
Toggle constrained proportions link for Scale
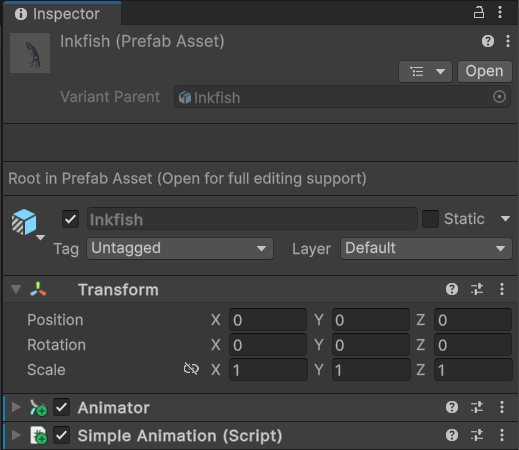tap(191, 369)
